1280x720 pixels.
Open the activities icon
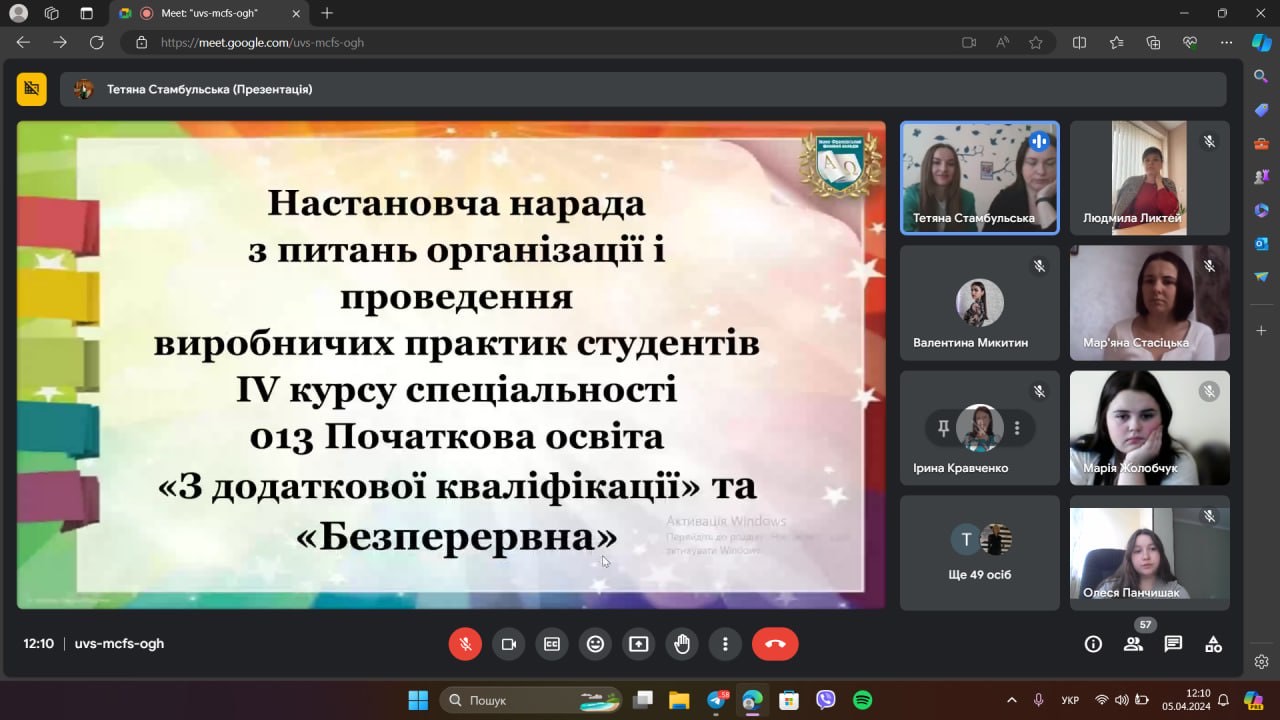[x=1213, y=644]
